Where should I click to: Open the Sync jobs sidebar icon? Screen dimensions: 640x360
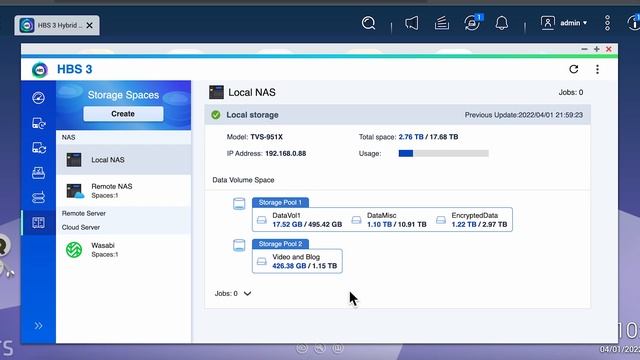(x=38, y=148)
